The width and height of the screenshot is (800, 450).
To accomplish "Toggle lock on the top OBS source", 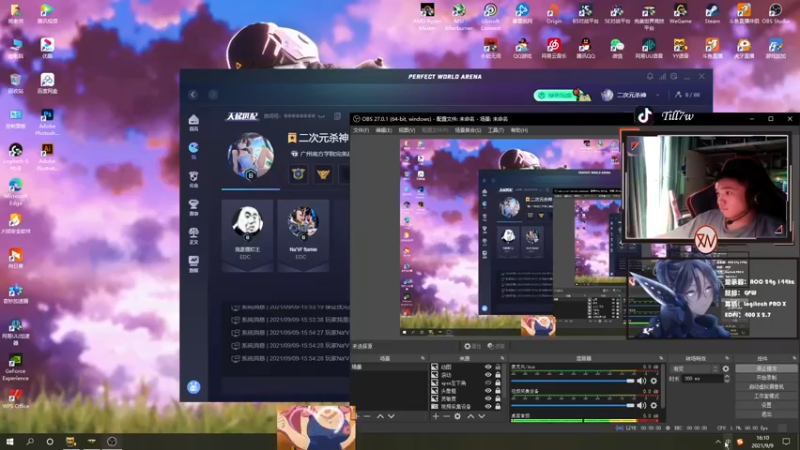I will click(x=497, y=367).
